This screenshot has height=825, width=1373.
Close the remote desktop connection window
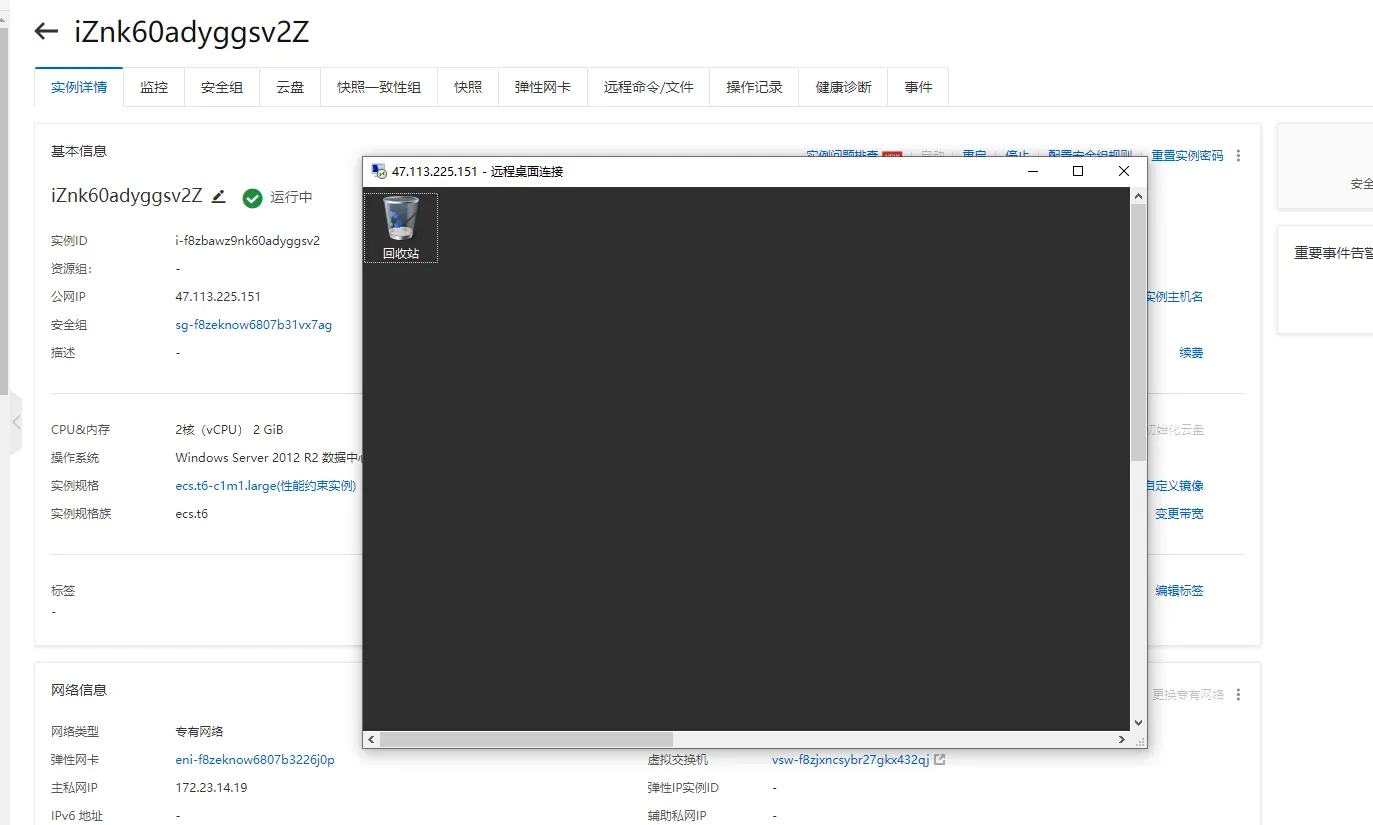(x=1124, y=171)
